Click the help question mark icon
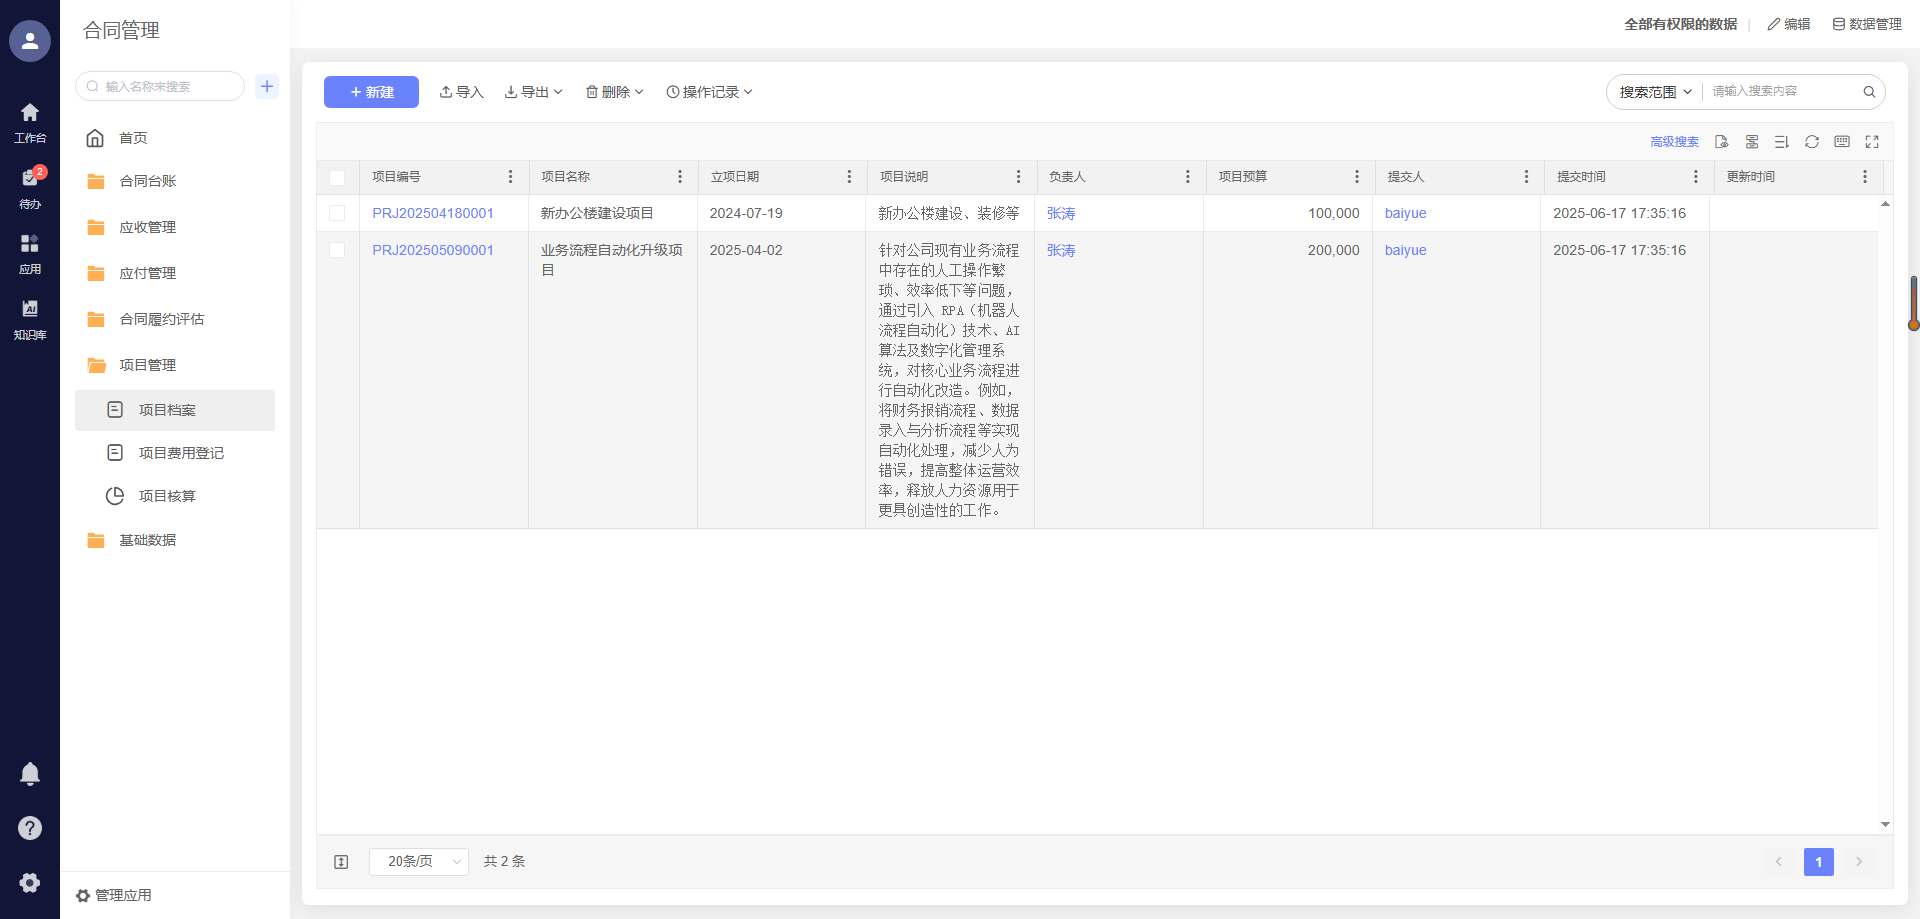This screenshot has height=919, width=1920. point(30,828)
